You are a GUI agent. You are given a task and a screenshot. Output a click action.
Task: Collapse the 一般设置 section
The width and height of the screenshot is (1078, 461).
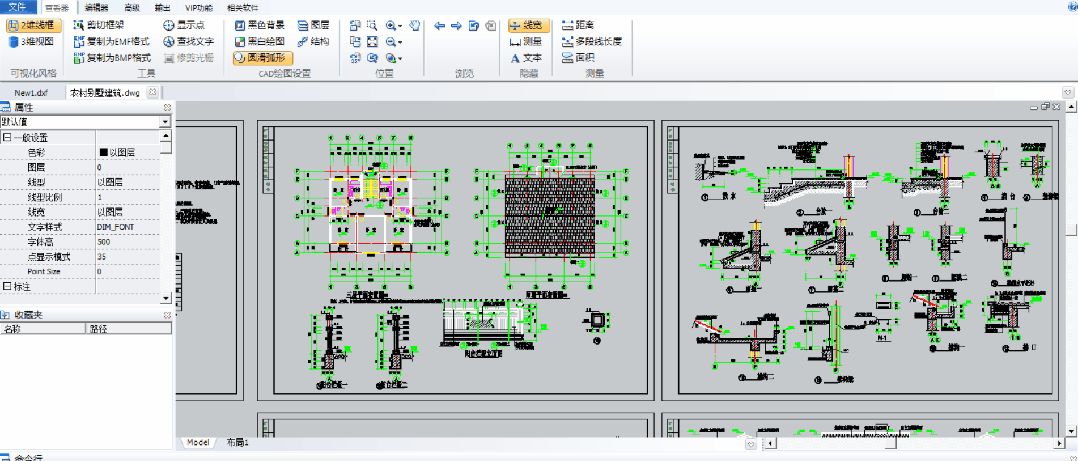(7, 137)
